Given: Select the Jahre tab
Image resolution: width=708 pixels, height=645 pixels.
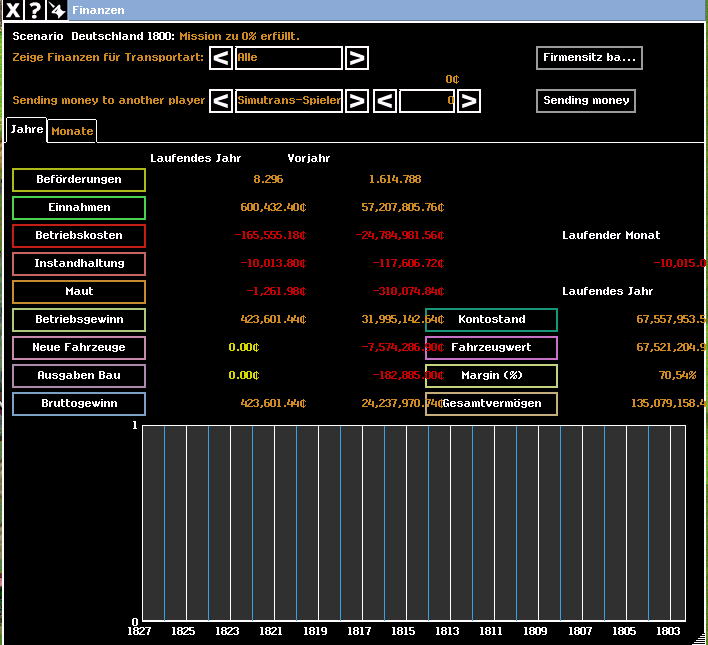Looking at the screenshot, I should [26, 130].
